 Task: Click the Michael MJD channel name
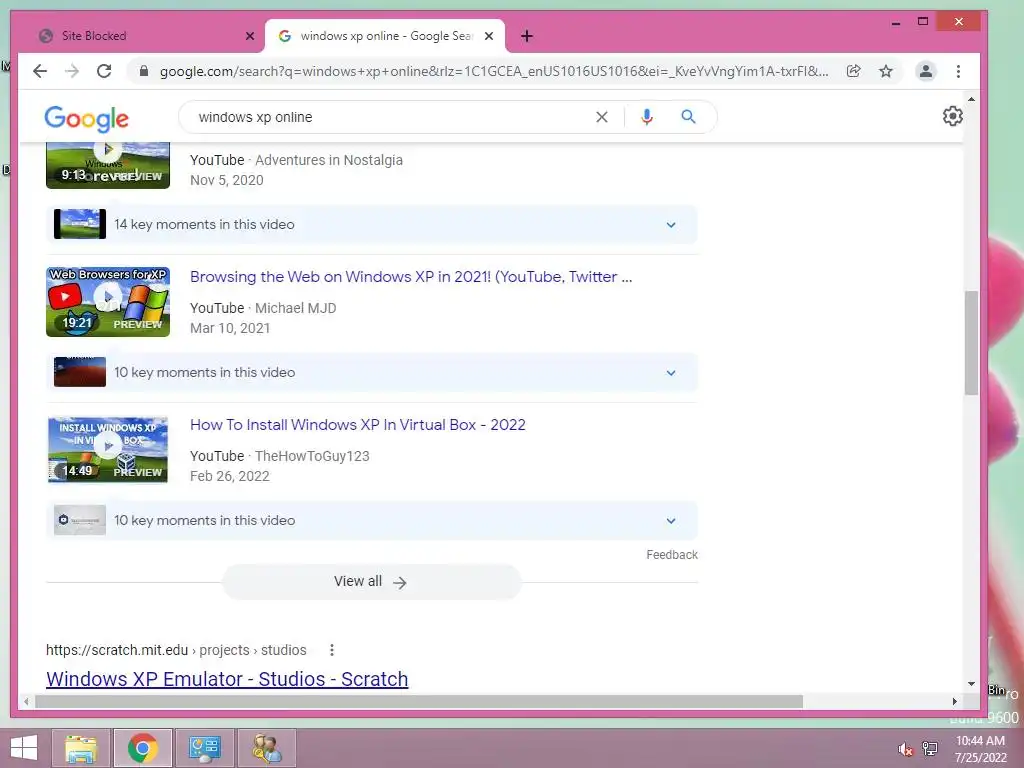295,308
